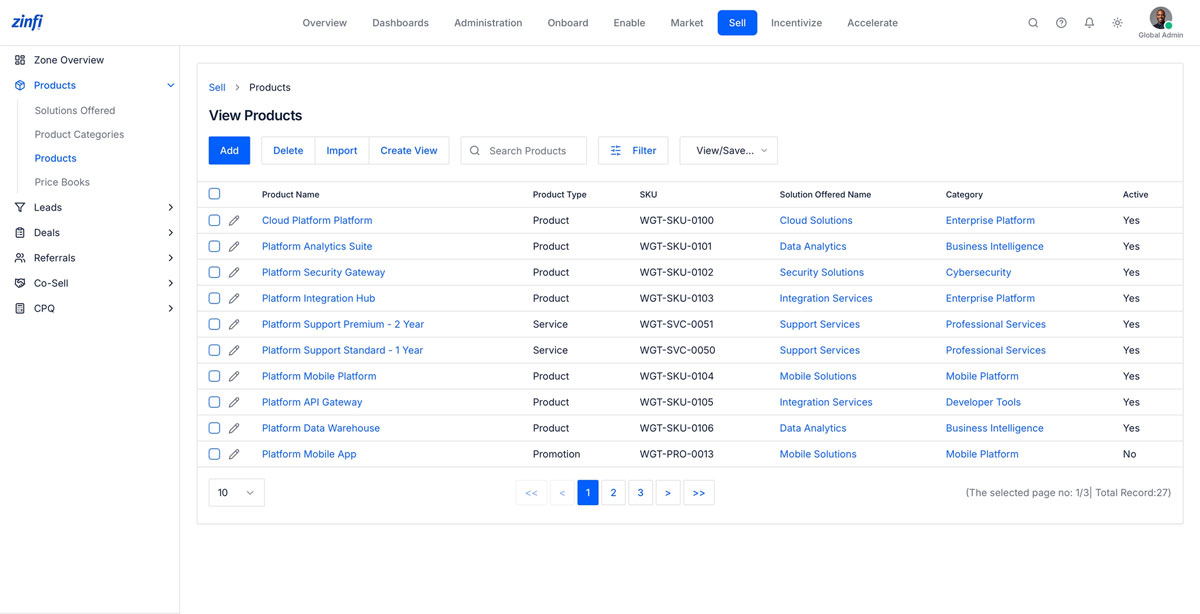Switch to the Overview top menu

coord(325,23)
